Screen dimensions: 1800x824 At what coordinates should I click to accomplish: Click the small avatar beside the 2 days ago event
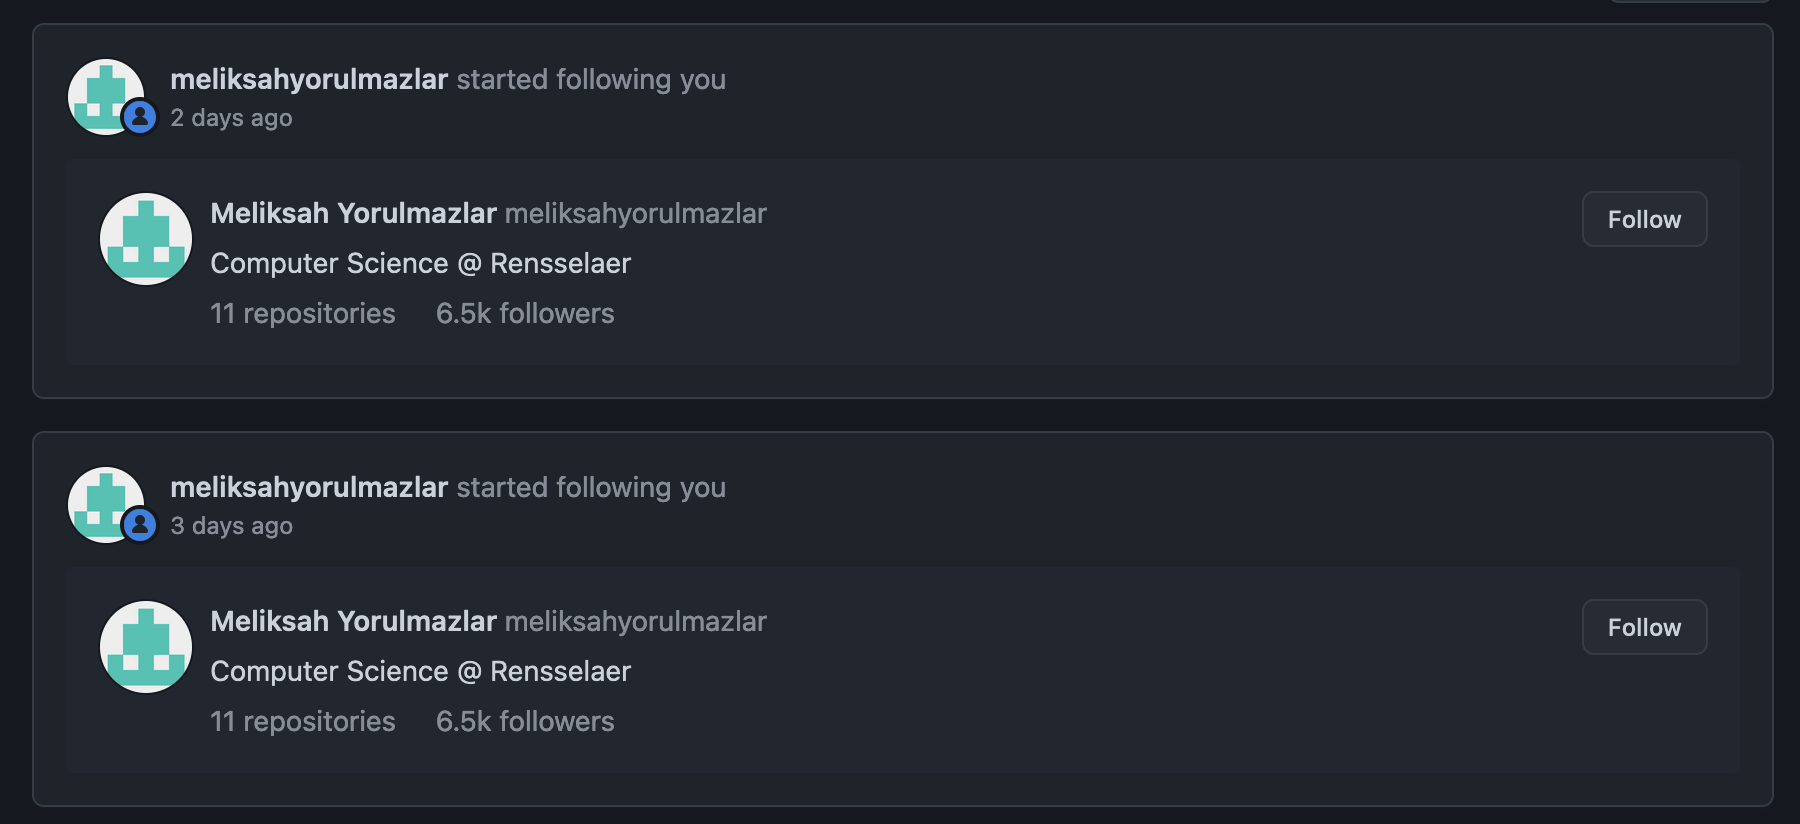pyautogui.click(x=100, y=91)
